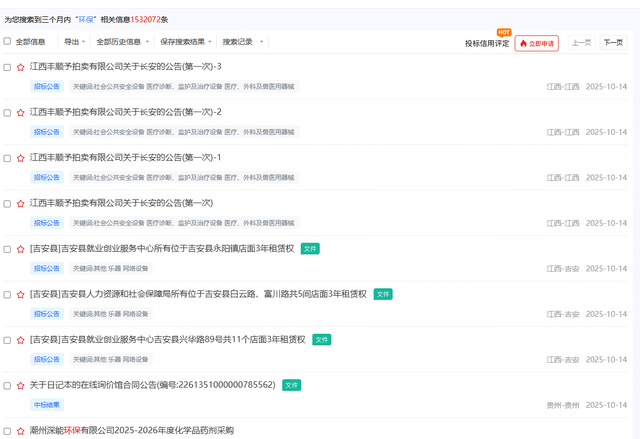Open the 潮州深能环保有限公司 procurement title link
The image size is (640, 439).
tap(131, 430)
